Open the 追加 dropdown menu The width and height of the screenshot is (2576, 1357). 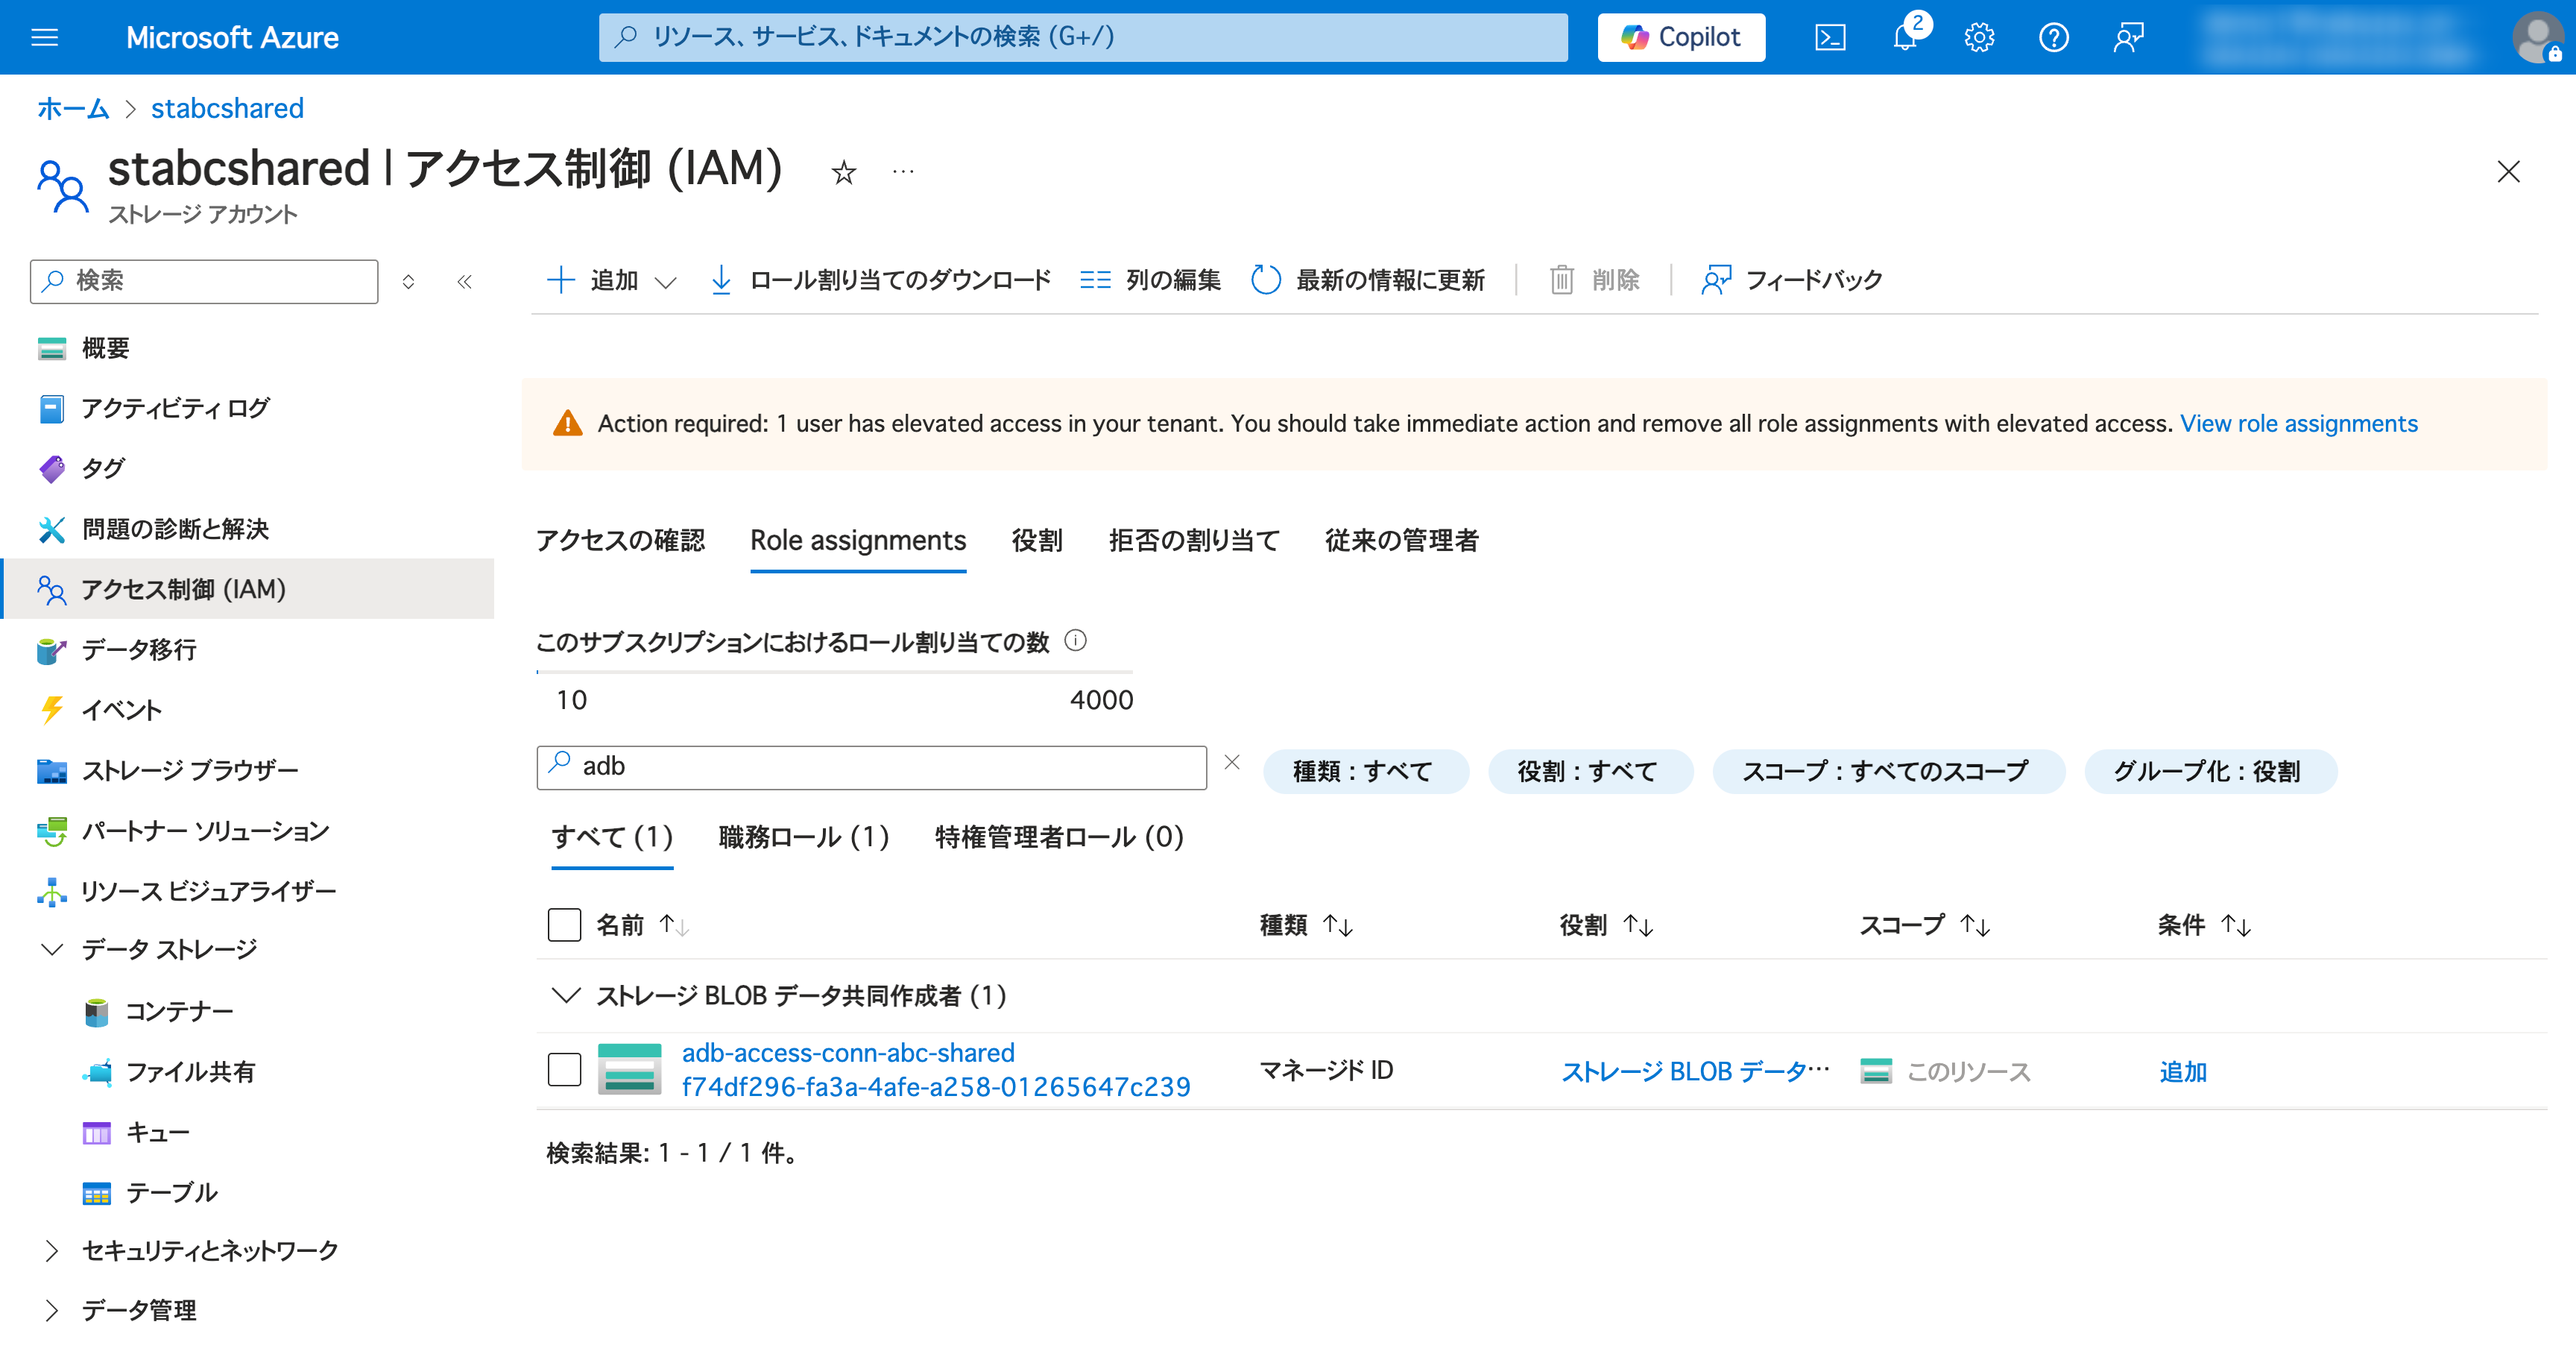(x=612, y=280)
